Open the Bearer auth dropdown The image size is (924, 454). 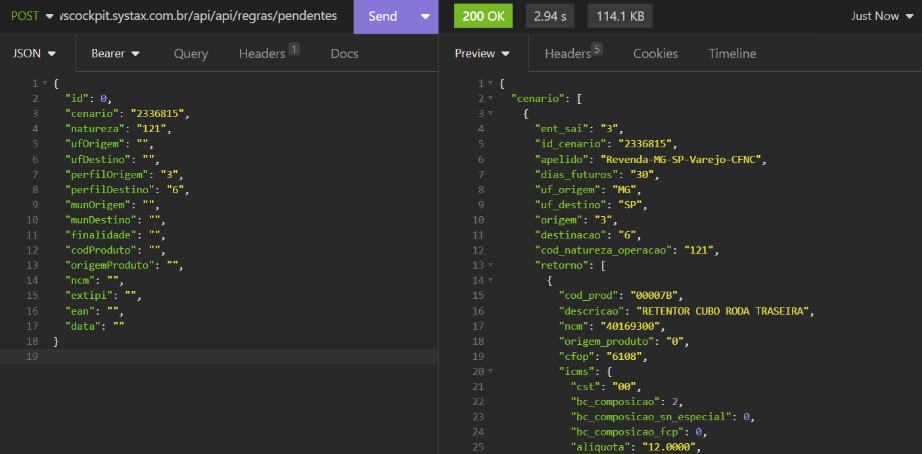116,53
